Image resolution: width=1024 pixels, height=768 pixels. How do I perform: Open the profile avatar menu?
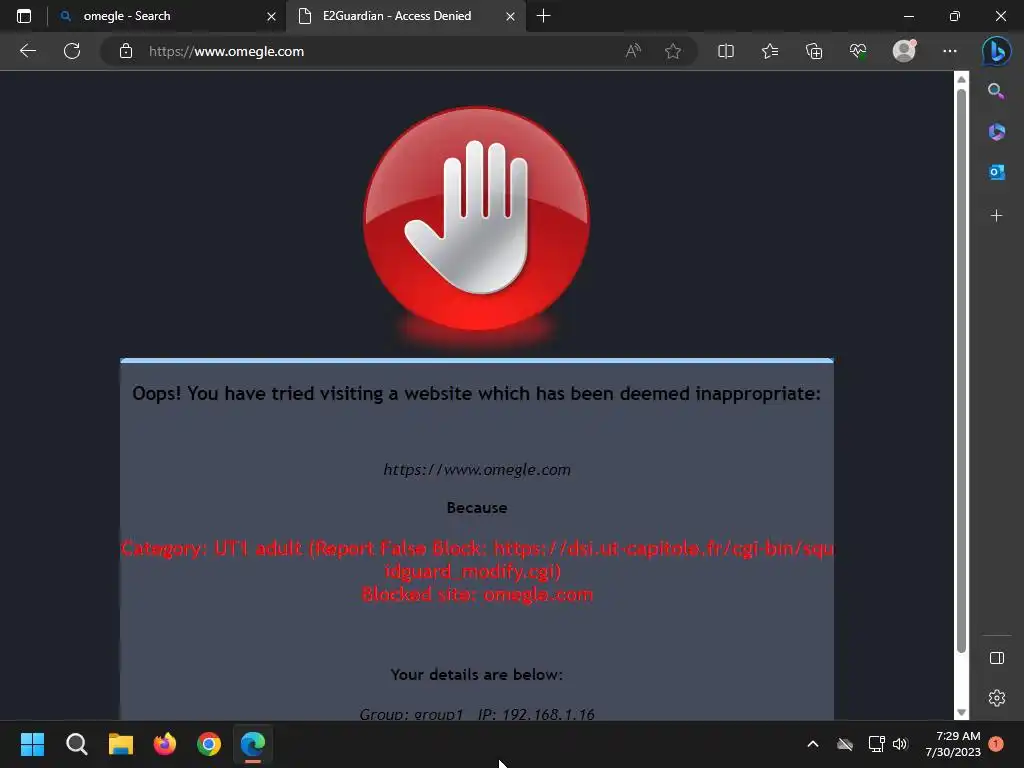pyautogui.click(x=904, y=51)
